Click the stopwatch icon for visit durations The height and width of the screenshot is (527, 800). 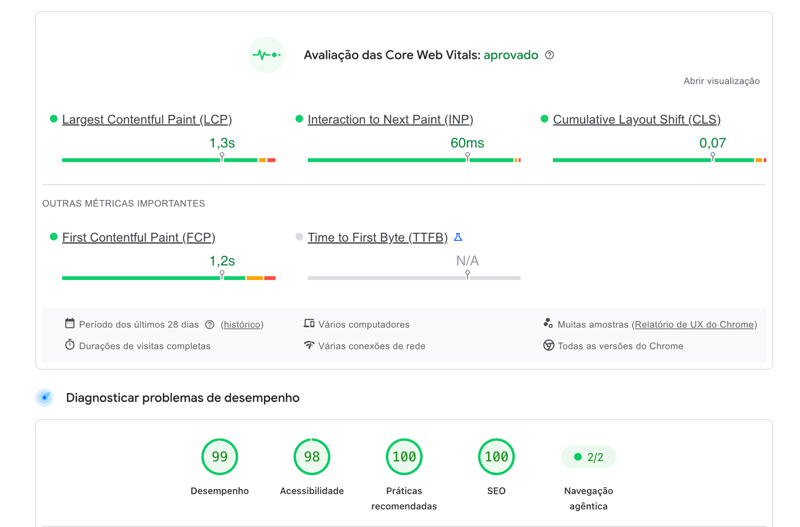point(70,345)
